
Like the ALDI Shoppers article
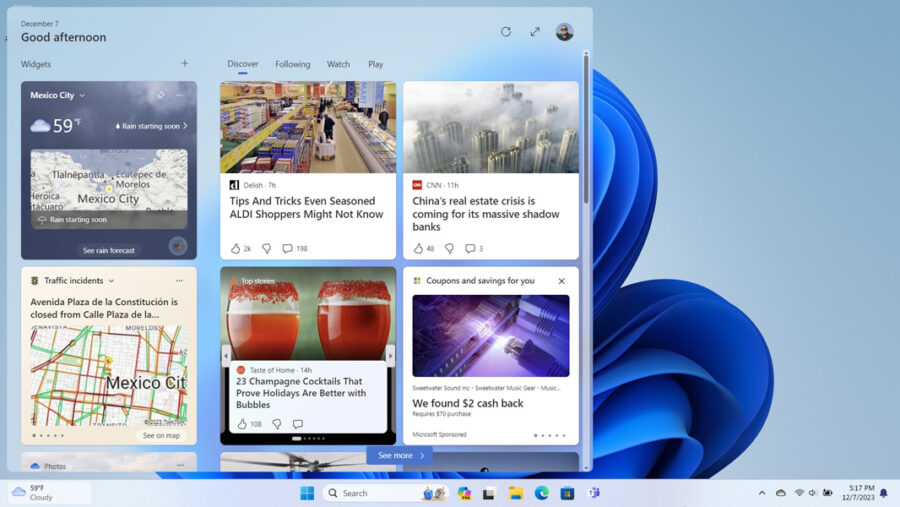click(235, 249)
